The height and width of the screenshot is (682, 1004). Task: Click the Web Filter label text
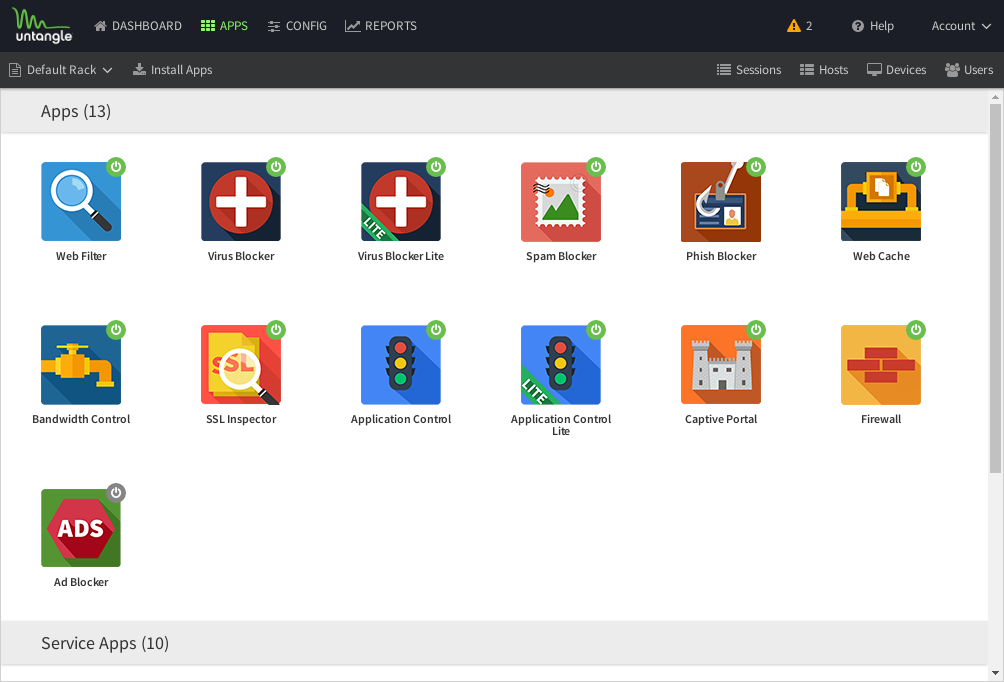tap(81, 256)
